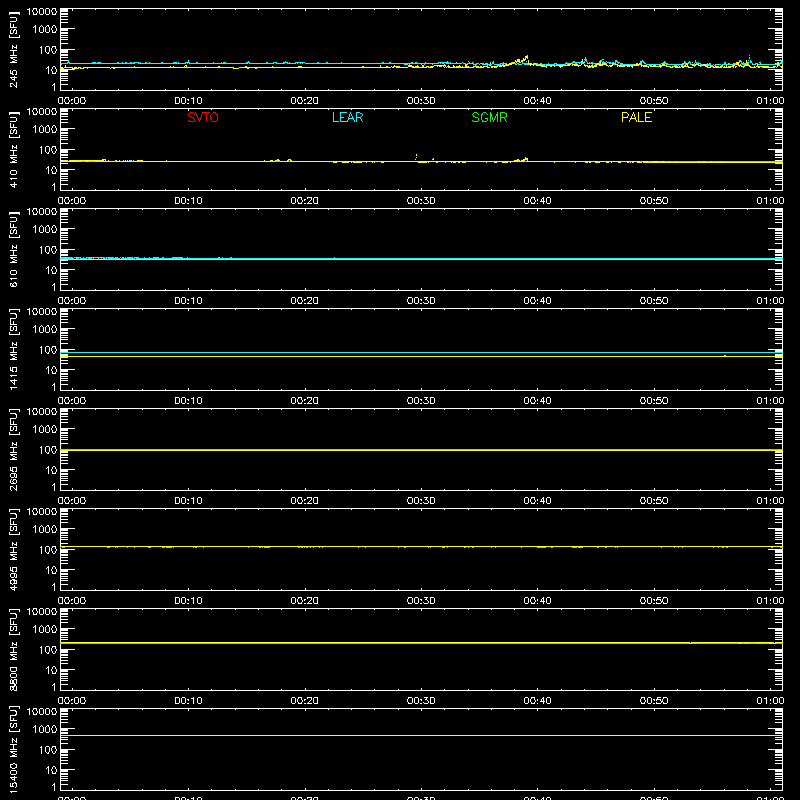Click the cyan LEAR station legend label
Image resolution: width=800 pixels, height=800 pixels.
(347, 117)
